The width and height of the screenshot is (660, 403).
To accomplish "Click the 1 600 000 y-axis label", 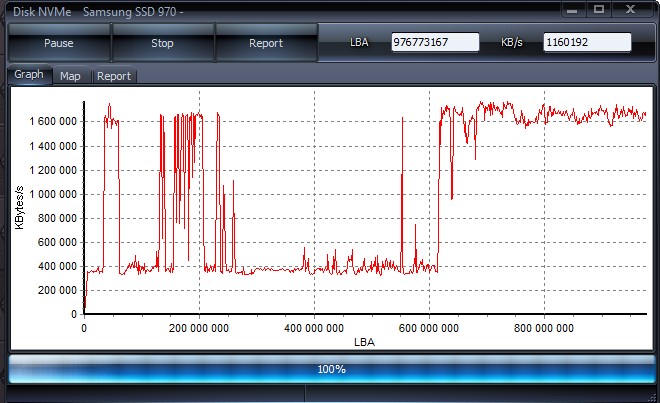I will click(x=53, y=122).
